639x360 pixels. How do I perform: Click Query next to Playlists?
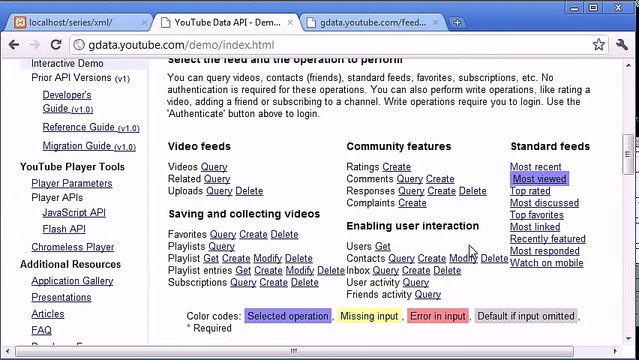(221, 247)
